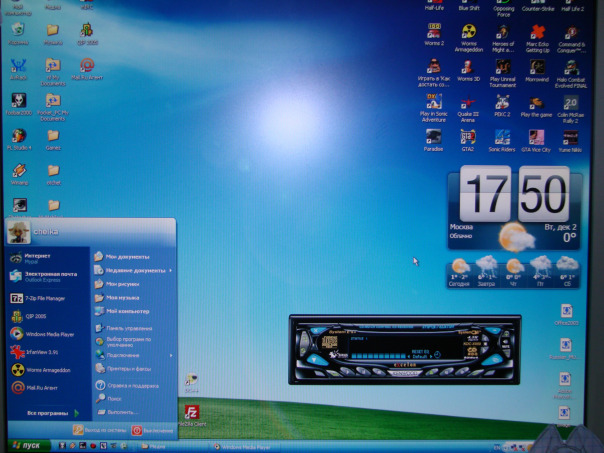Image resolution: width=604 pixels, height=453 pixels.
Task: Open Мой компьютер from Start menu
Action: click(127, 311)
